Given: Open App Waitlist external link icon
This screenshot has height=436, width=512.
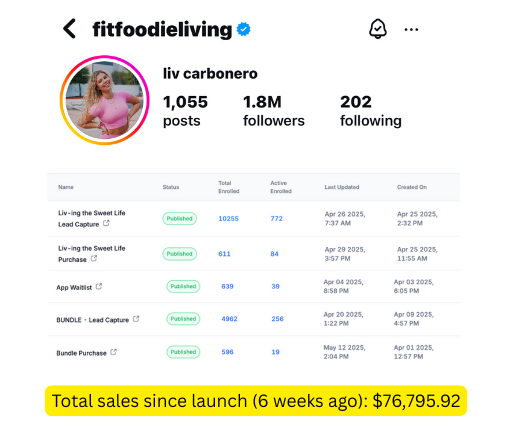Looking at the screenshot, I should coord(99,286).
